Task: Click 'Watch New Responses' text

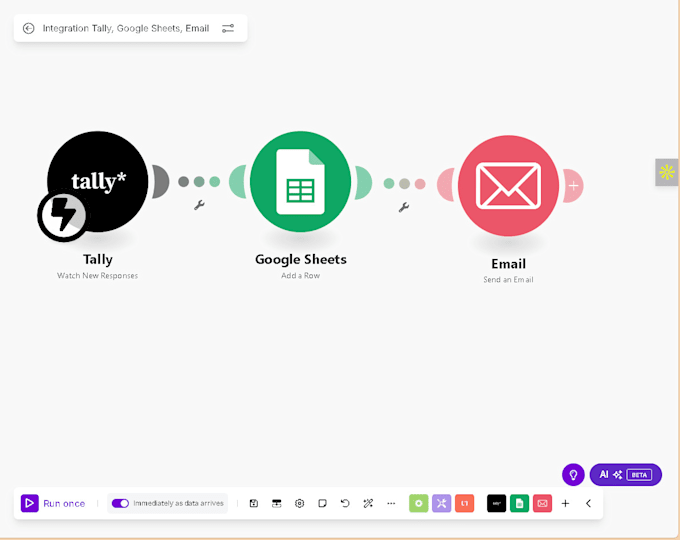Action: (x=98, y=275)
